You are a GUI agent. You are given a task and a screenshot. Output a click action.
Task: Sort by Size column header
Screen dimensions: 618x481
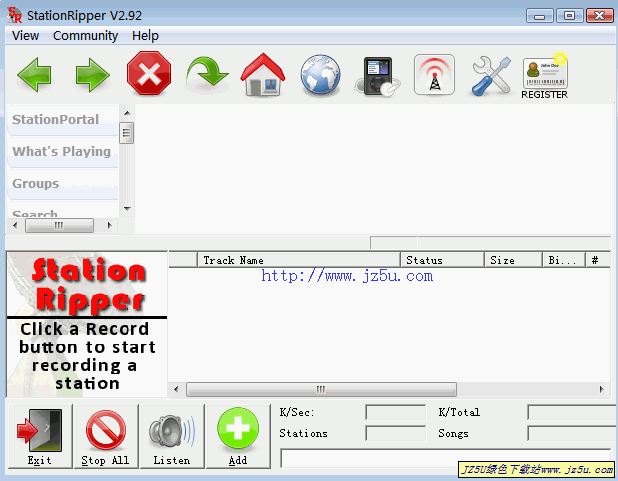pyautogui.click(x=513, y=260)
